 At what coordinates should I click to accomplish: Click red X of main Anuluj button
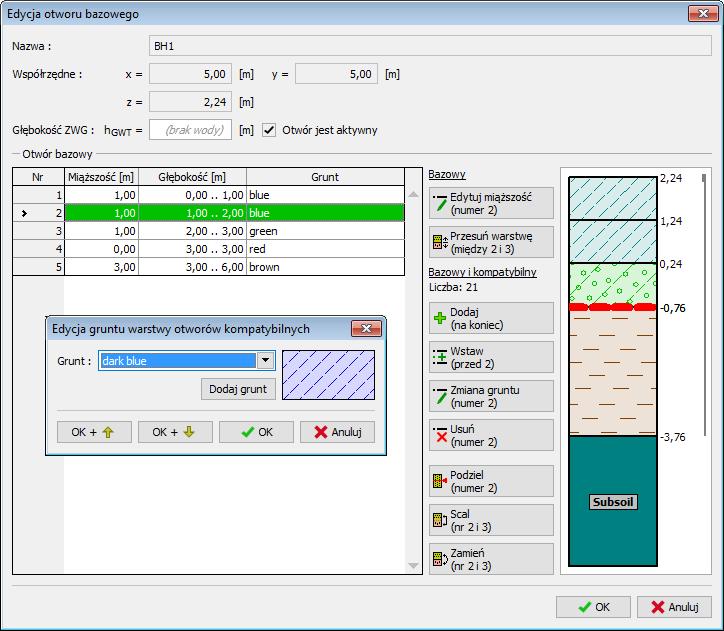658,607
